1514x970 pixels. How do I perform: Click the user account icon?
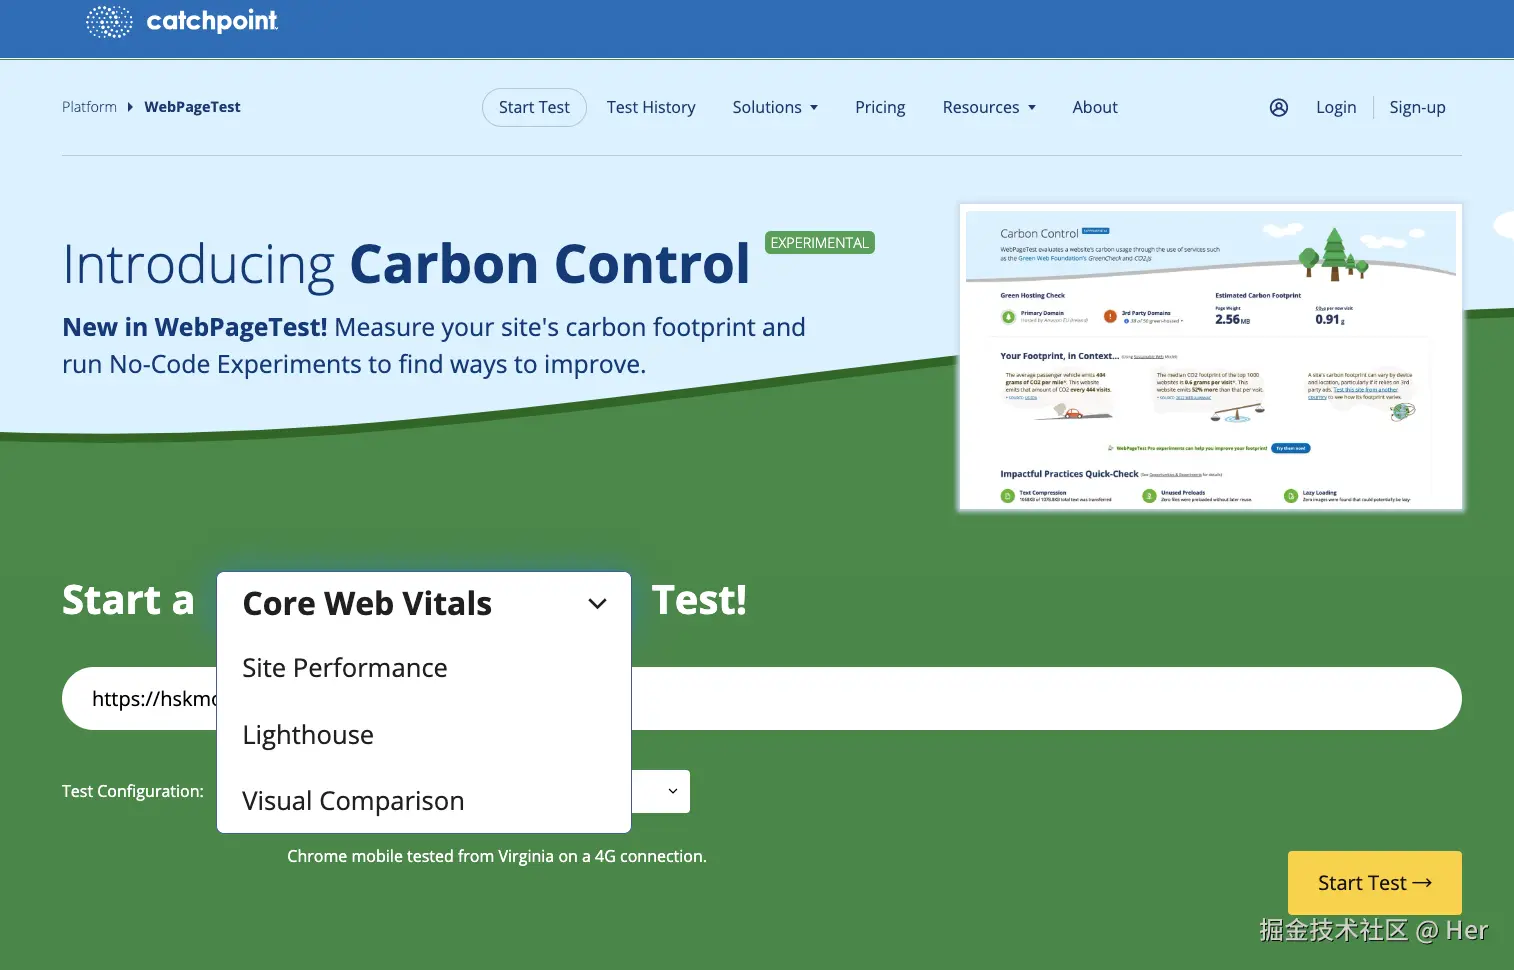click(x=1279, y=108)
